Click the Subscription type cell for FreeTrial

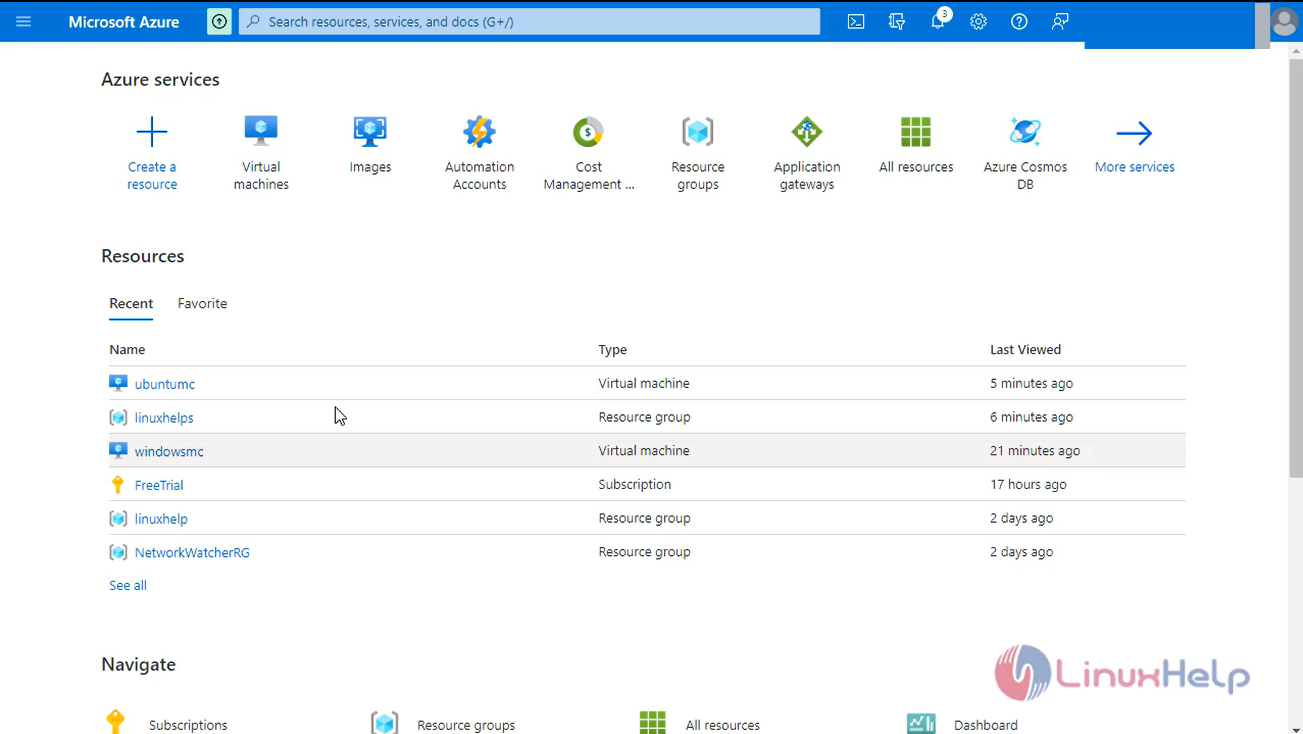(x=634, y=484)
